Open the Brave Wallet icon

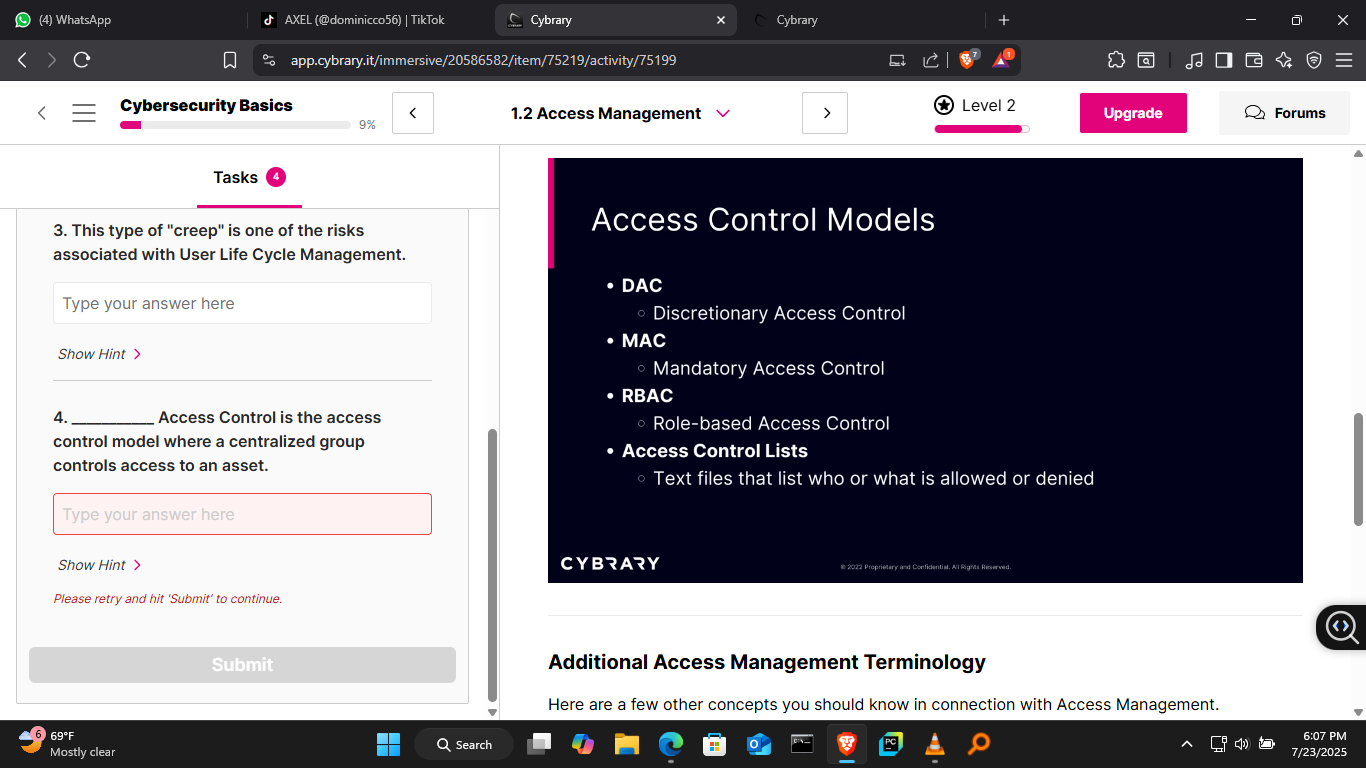pos(1253,60)
